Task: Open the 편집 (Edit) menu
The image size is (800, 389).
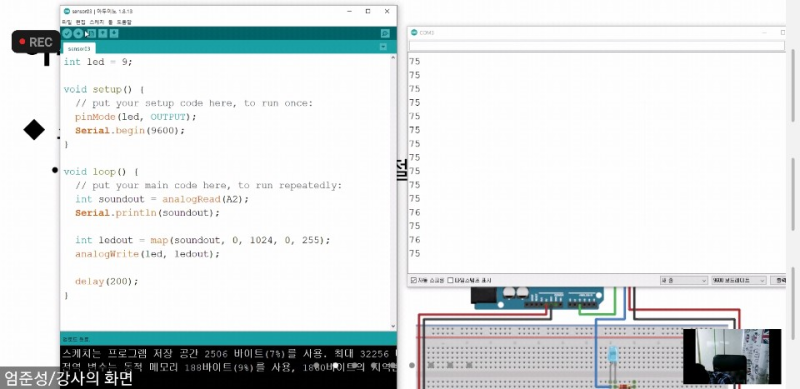Action: pos(81,22)
